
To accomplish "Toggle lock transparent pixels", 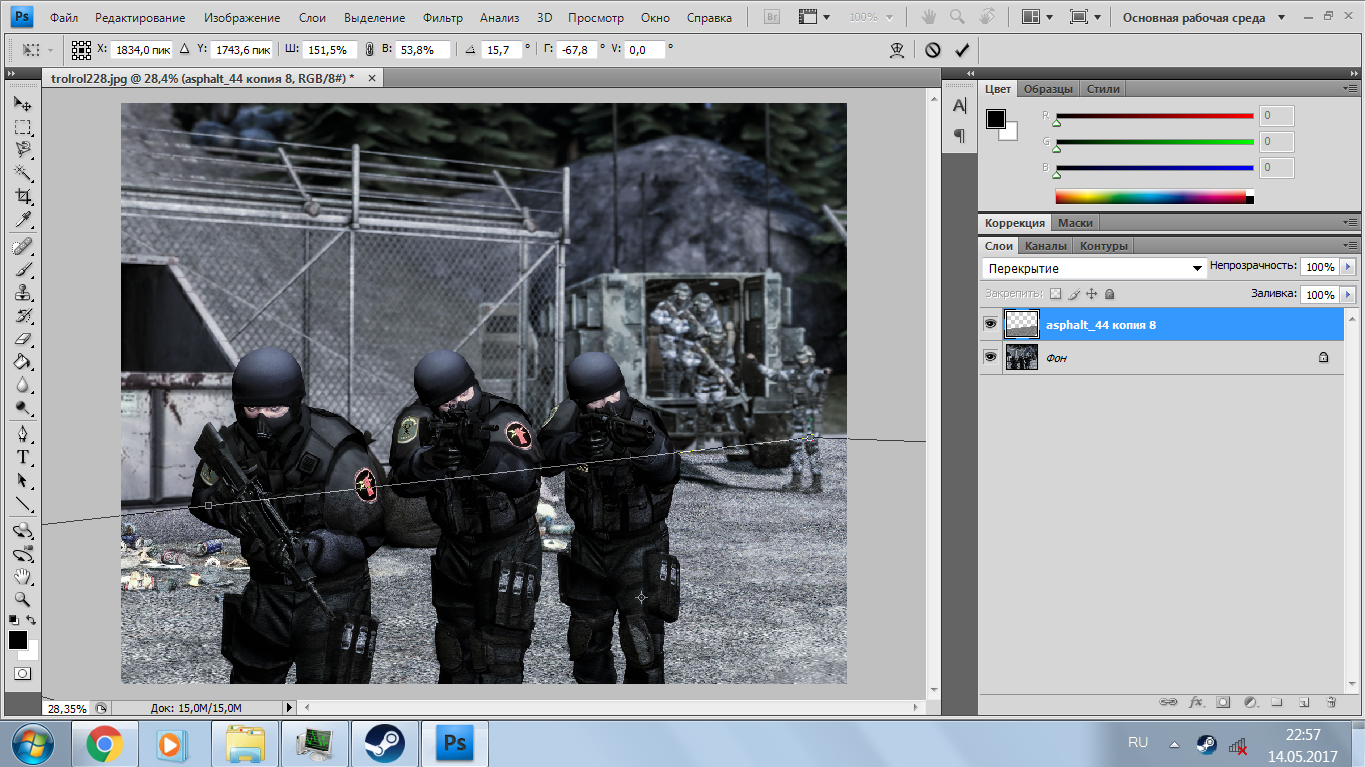I will [1055, 294].
